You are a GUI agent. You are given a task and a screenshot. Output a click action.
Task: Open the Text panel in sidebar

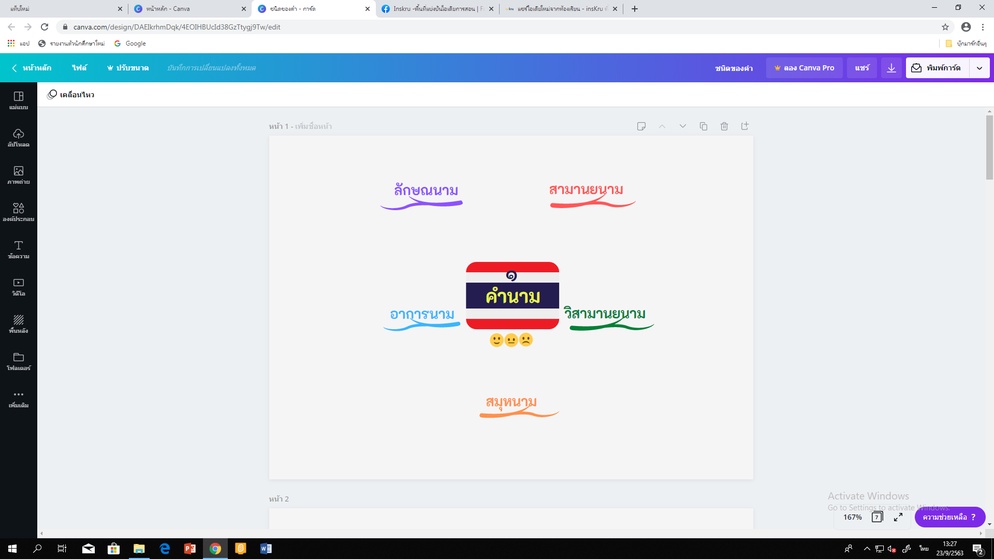pos(18,250)
